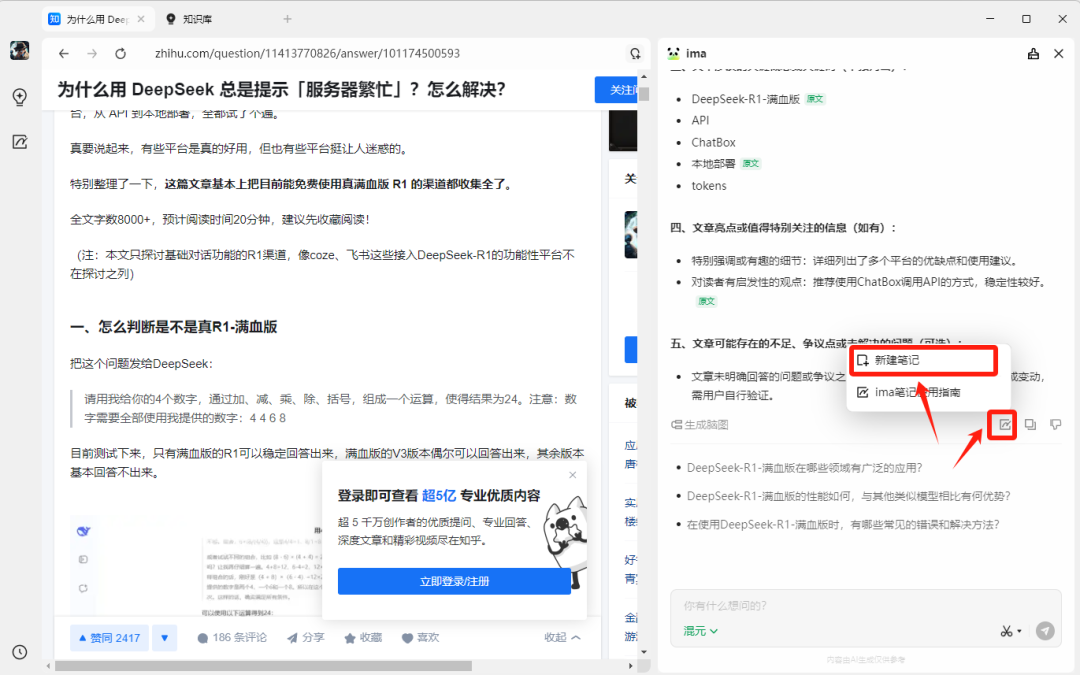Click the user avatar in the sidebar

point(19,51)
